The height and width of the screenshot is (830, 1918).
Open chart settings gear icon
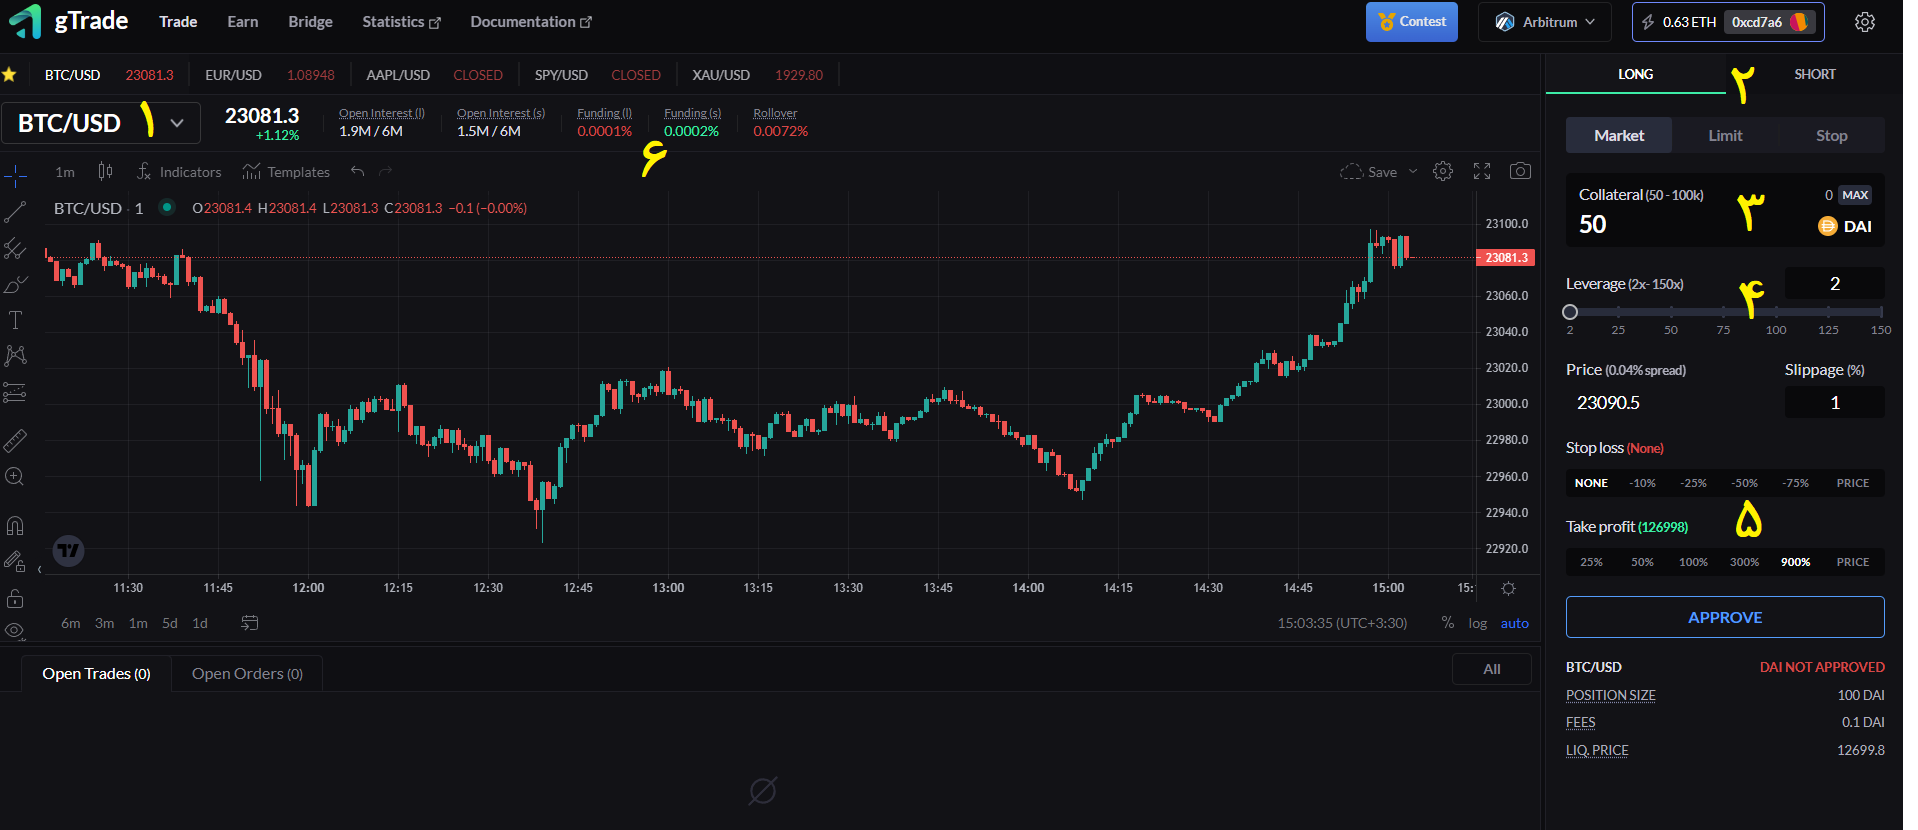[1443, 171]
